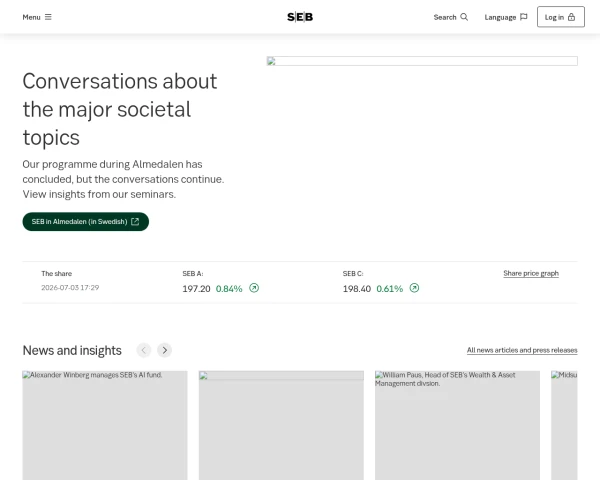Click the 0.61% change value
The height and width of the screenshot is (480, 600).
(x=390, y=289)
